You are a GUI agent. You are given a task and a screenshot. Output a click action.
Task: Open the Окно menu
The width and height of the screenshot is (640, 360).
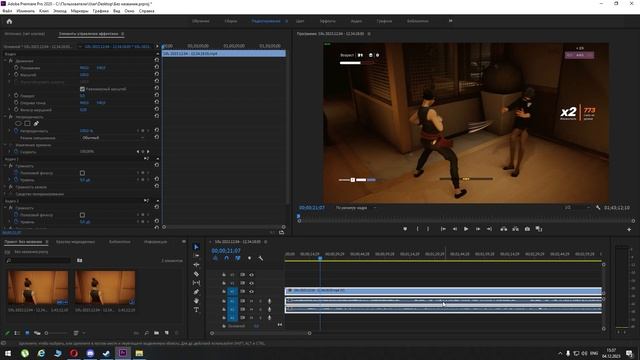click(x=129, y=11)
